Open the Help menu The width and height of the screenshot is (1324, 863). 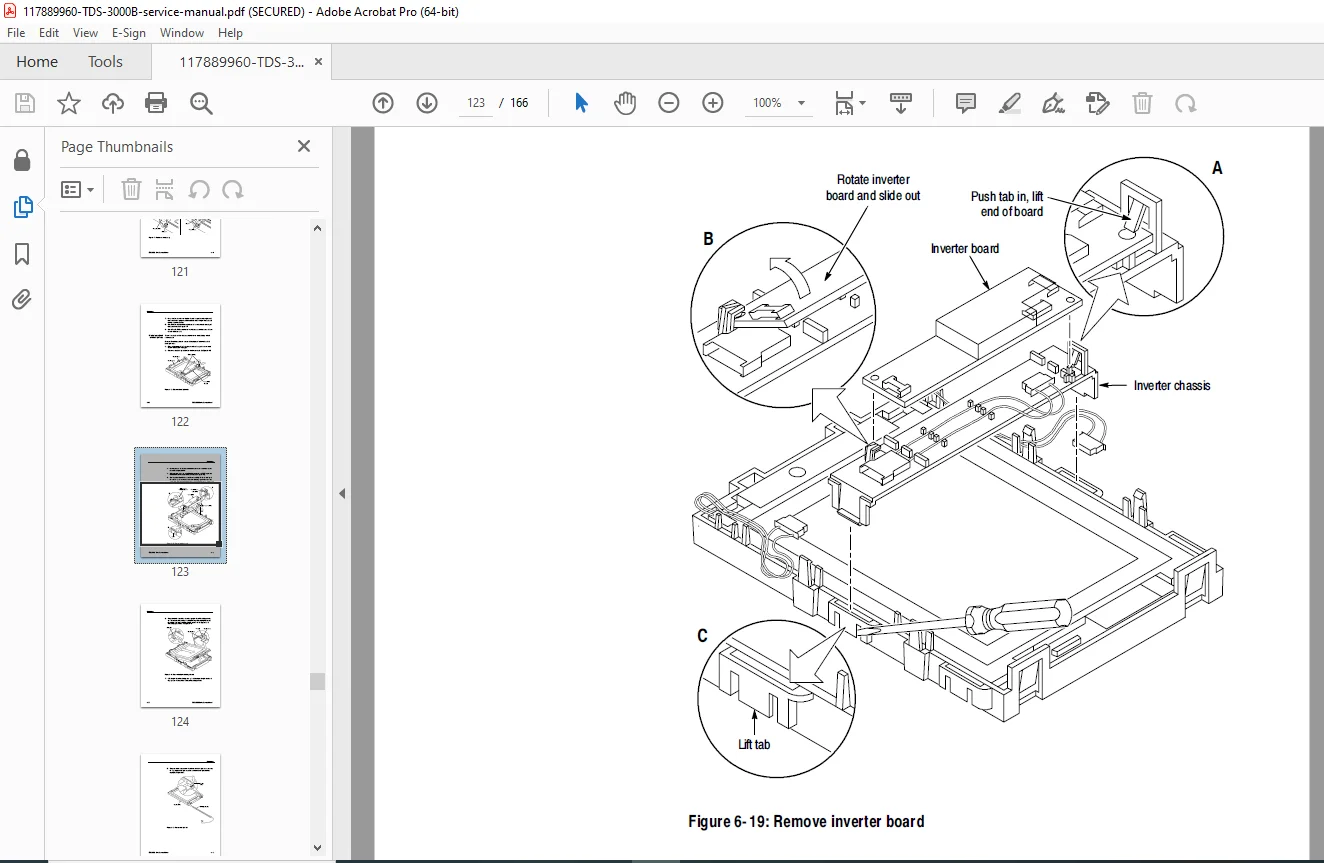[x=231, y=33]
